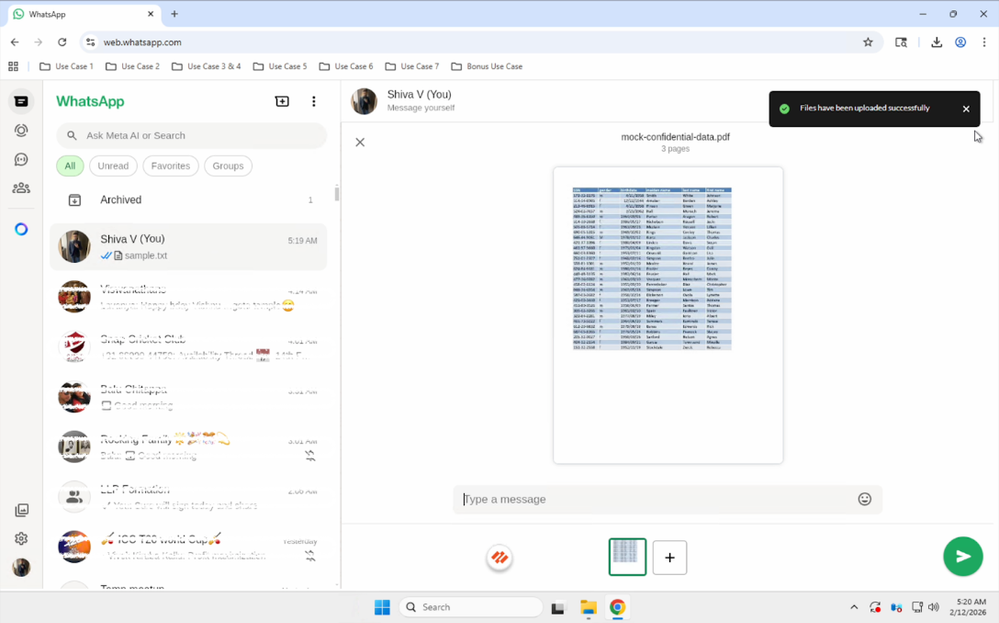The width and height of the screenshot is (999, 623).
Task: Open the Shiva V (You) chat
Action: tap(189, 247)
